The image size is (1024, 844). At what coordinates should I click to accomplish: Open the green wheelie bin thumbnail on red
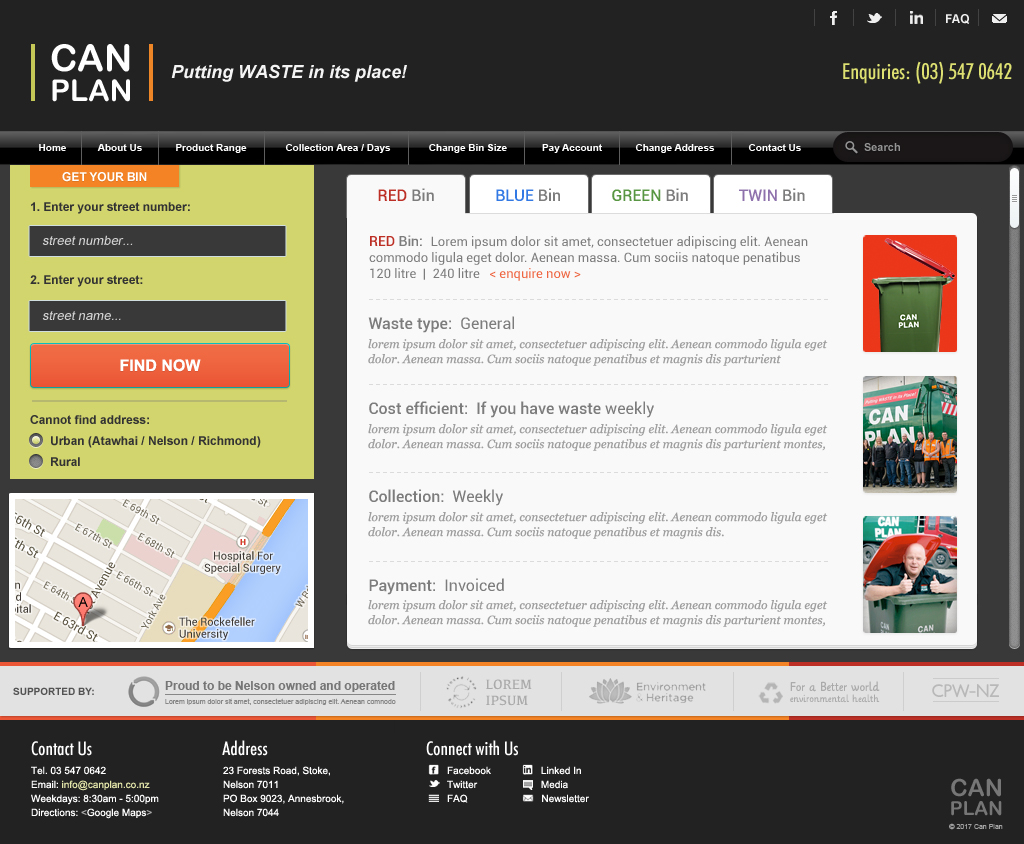click(x=910, y=293)
